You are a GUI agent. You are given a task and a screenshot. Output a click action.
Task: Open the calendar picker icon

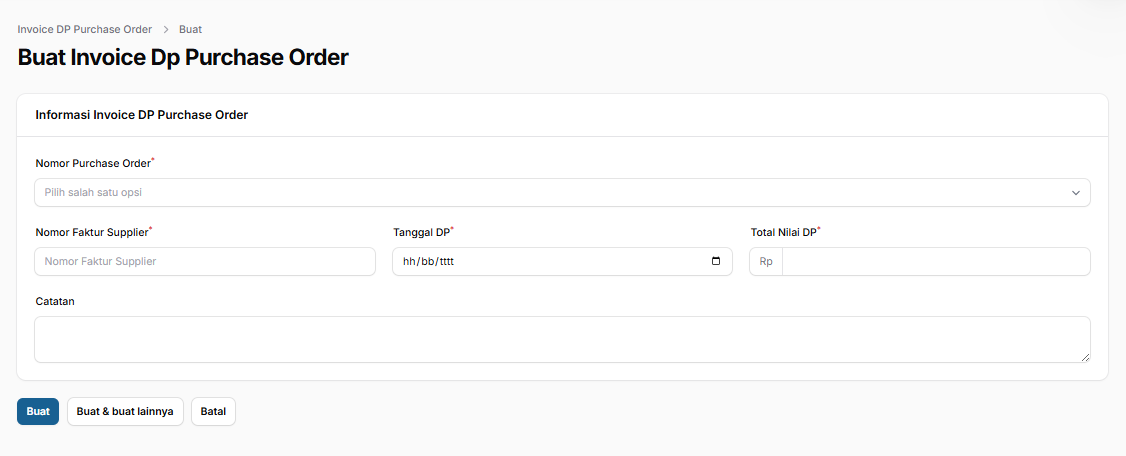(x=716, y=261)
